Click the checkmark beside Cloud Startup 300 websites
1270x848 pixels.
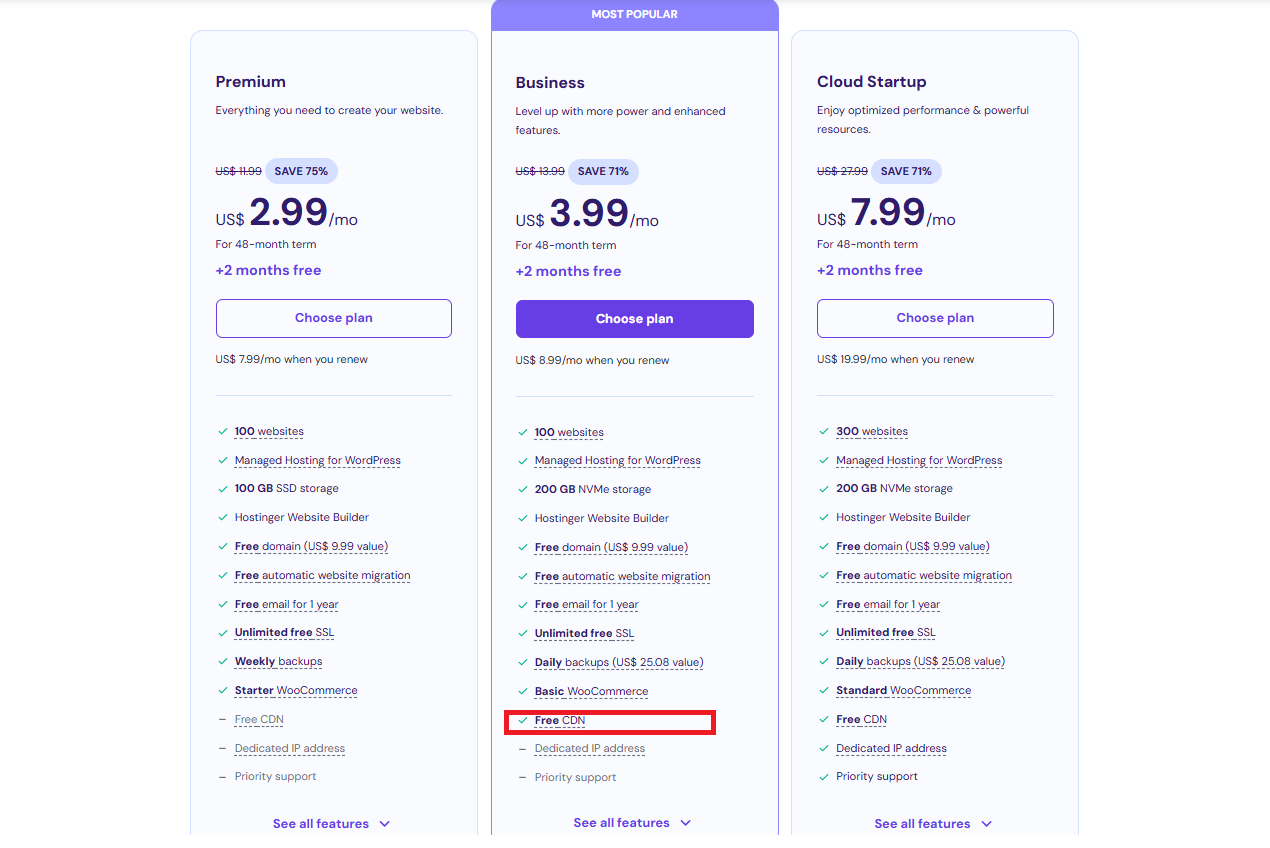coord(823,432)
